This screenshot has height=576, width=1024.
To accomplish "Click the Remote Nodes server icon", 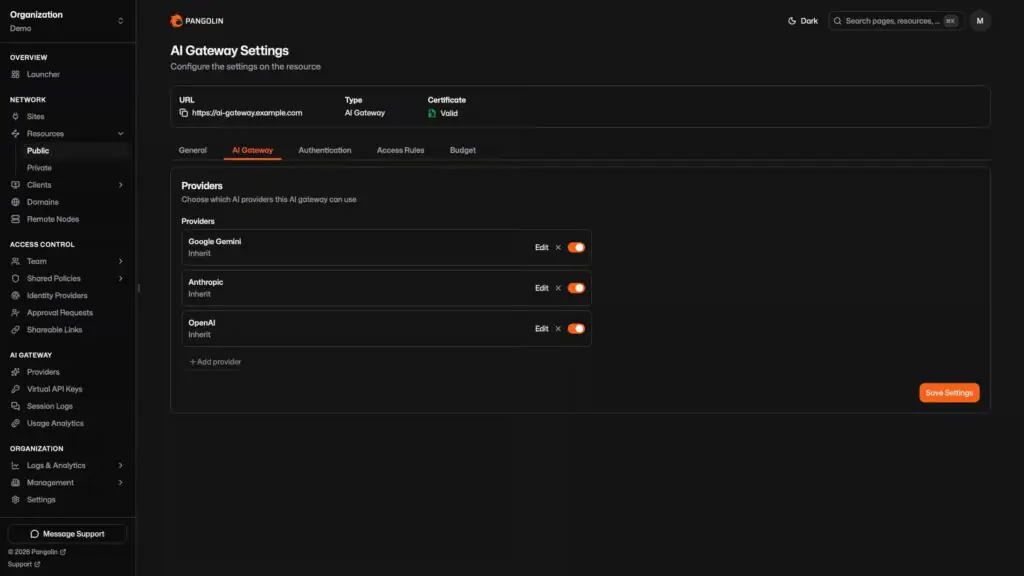I will tap(16, 219).
